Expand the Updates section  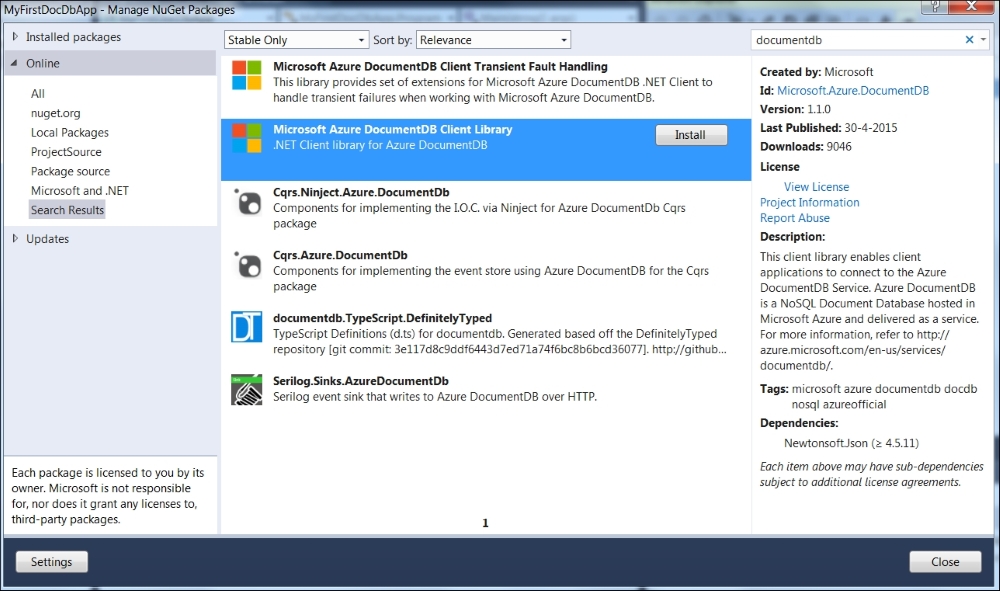pos(15,238)
